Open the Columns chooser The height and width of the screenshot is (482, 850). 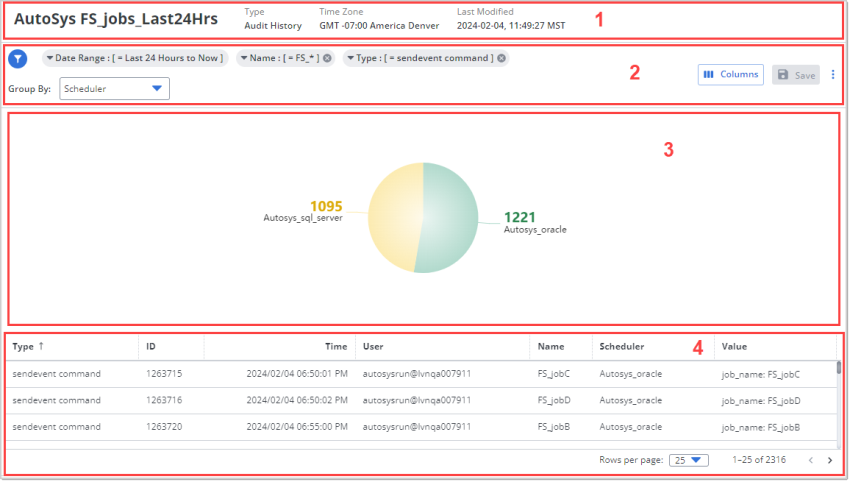click(731, 74)
